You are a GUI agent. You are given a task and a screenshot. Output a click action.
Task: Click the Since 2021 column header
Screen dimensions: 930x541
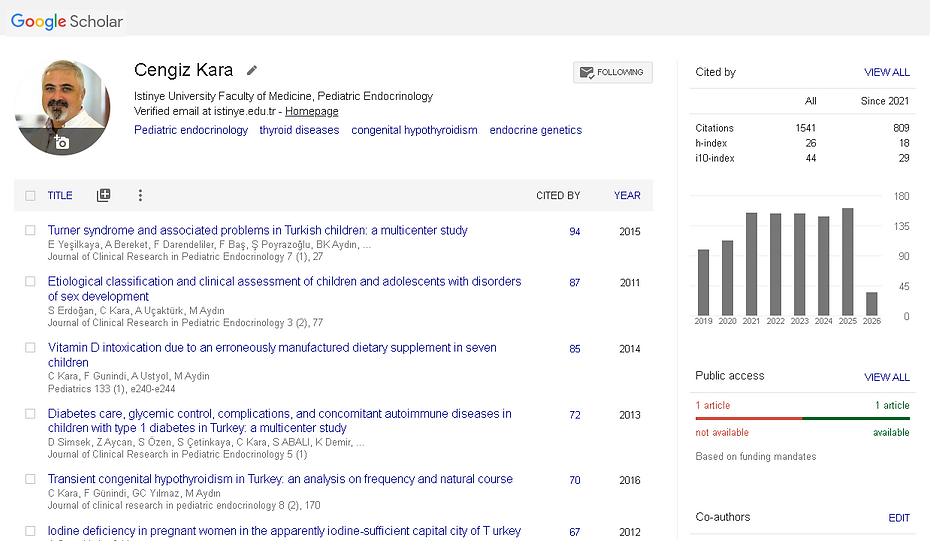(x=885, y=101)
